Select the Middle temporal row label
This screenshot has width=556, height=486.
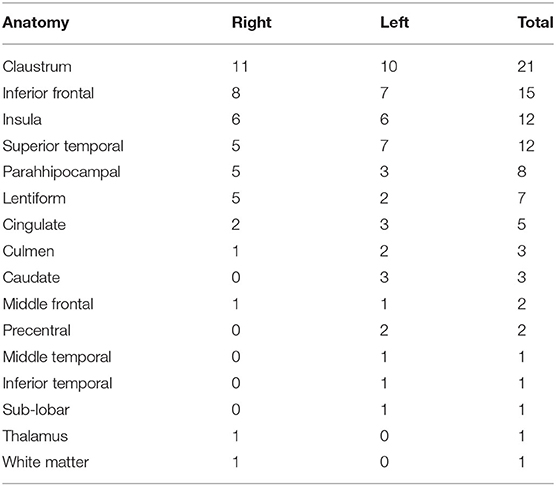[57, 357]
